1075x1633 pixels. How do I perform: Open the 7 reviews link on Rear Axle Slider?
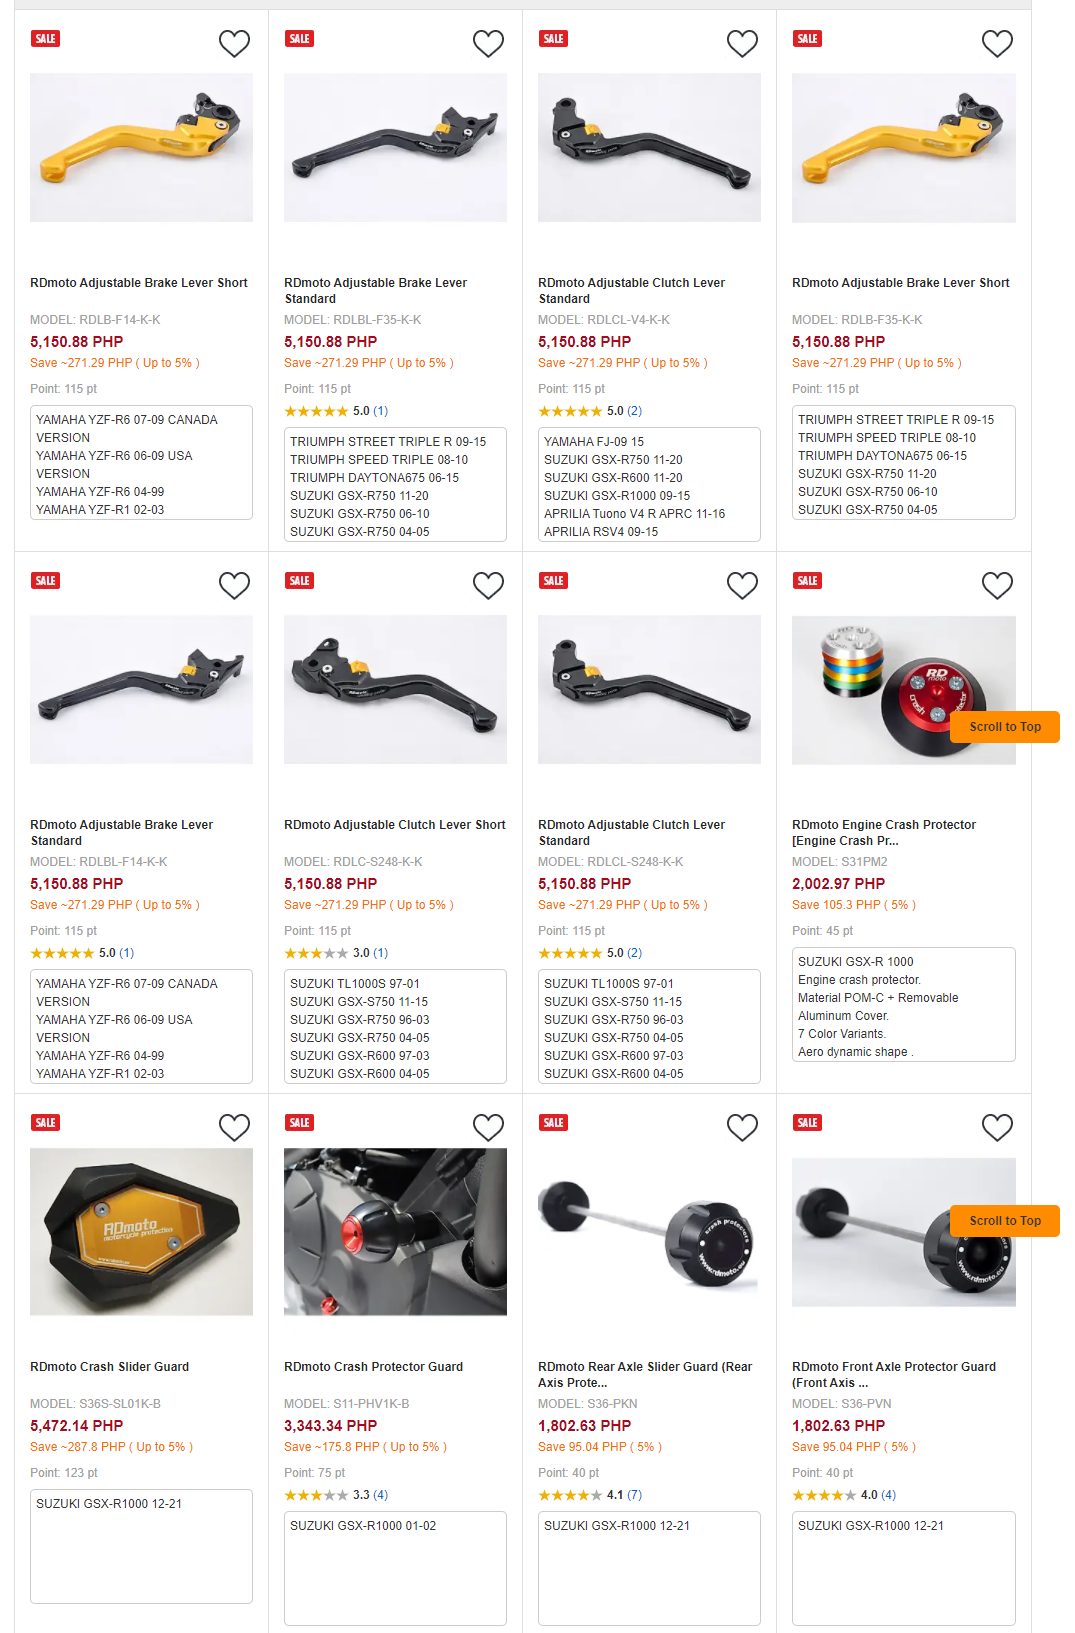(x=634, y=1495)
